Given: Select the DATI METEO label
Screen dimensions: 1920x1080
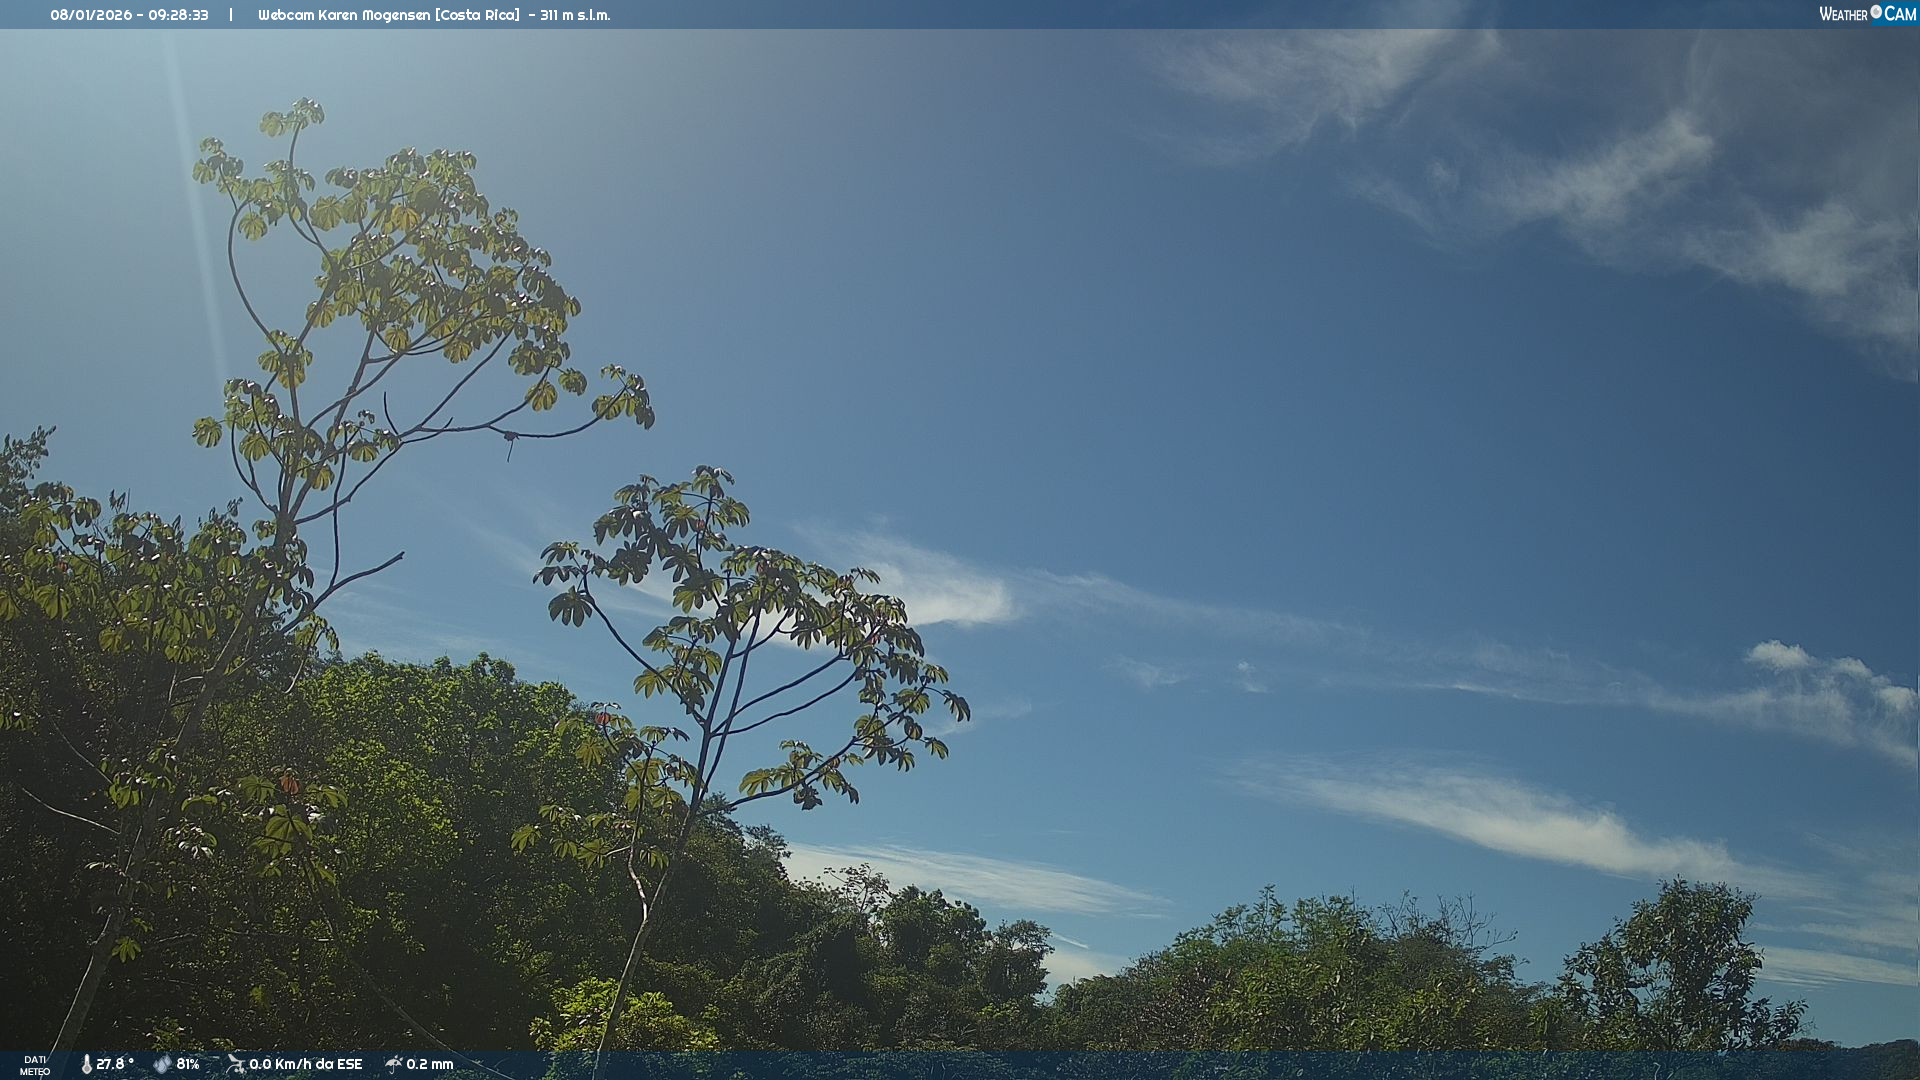Looking at the screenshot, I should point(35,1065).
